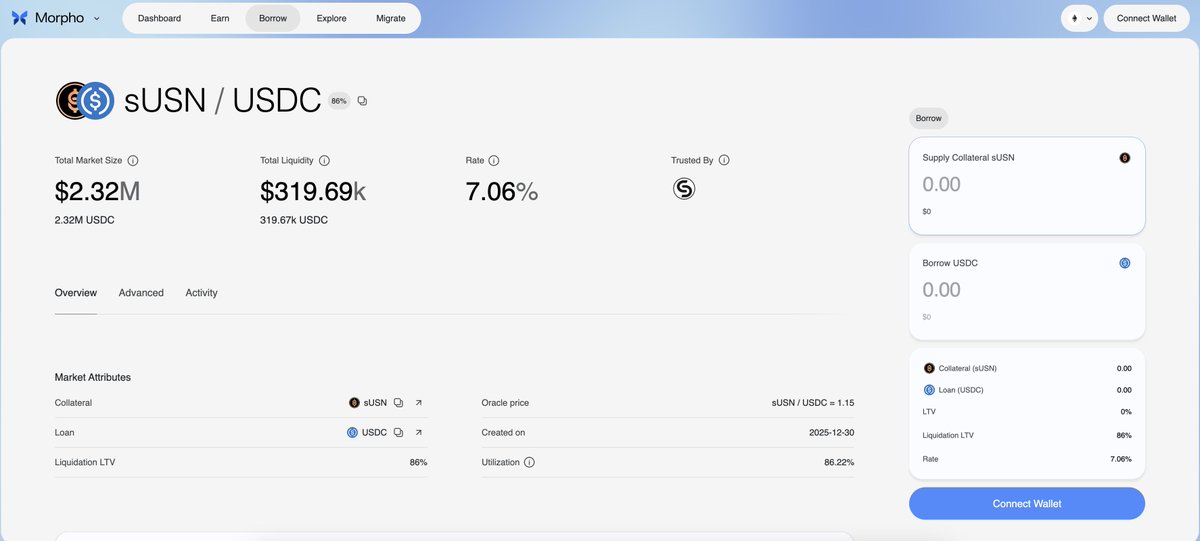Expand the Morpho app dropdown chevron
This screenshot has height=541, width=1200.
click(x=96, y=18)
